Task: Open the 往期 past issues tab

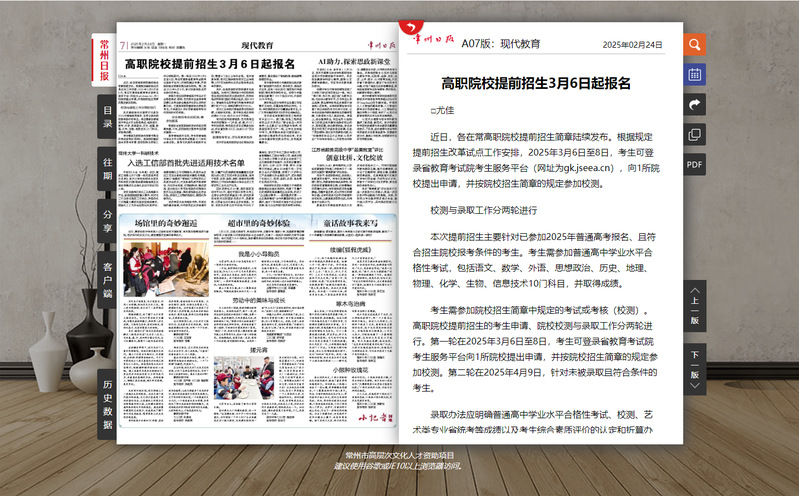Action: 106,169
